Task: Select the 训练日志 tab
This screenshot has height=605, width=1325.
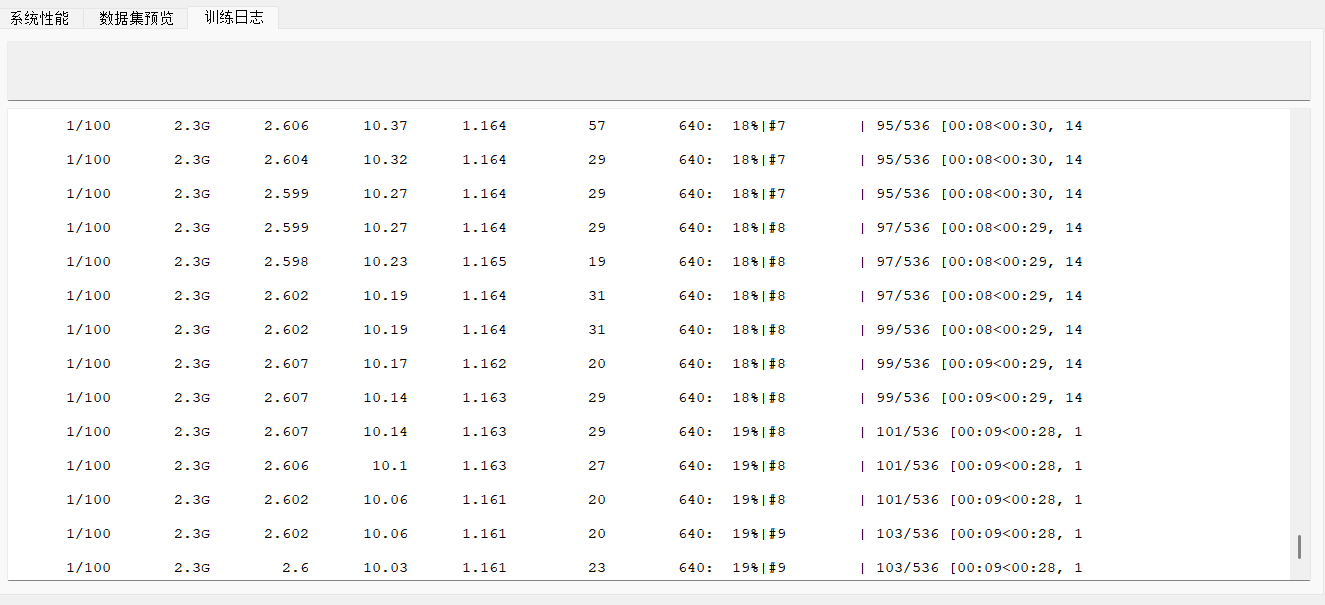Action: (x=233, y=17)
